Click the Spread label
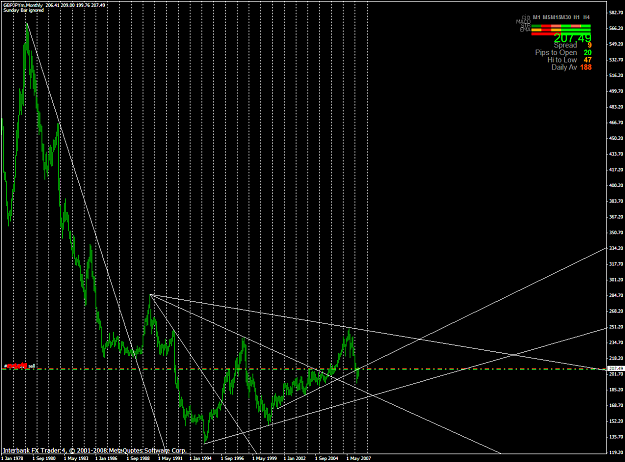625x462 pixels. coord(565,45)
